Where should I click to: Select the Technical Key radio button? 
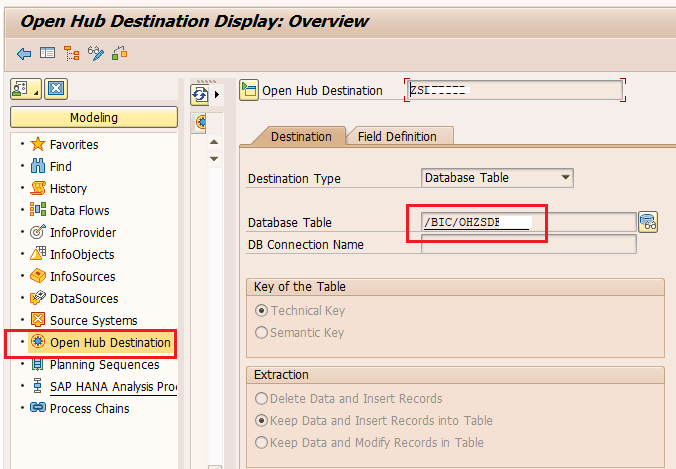pos(262,311)
